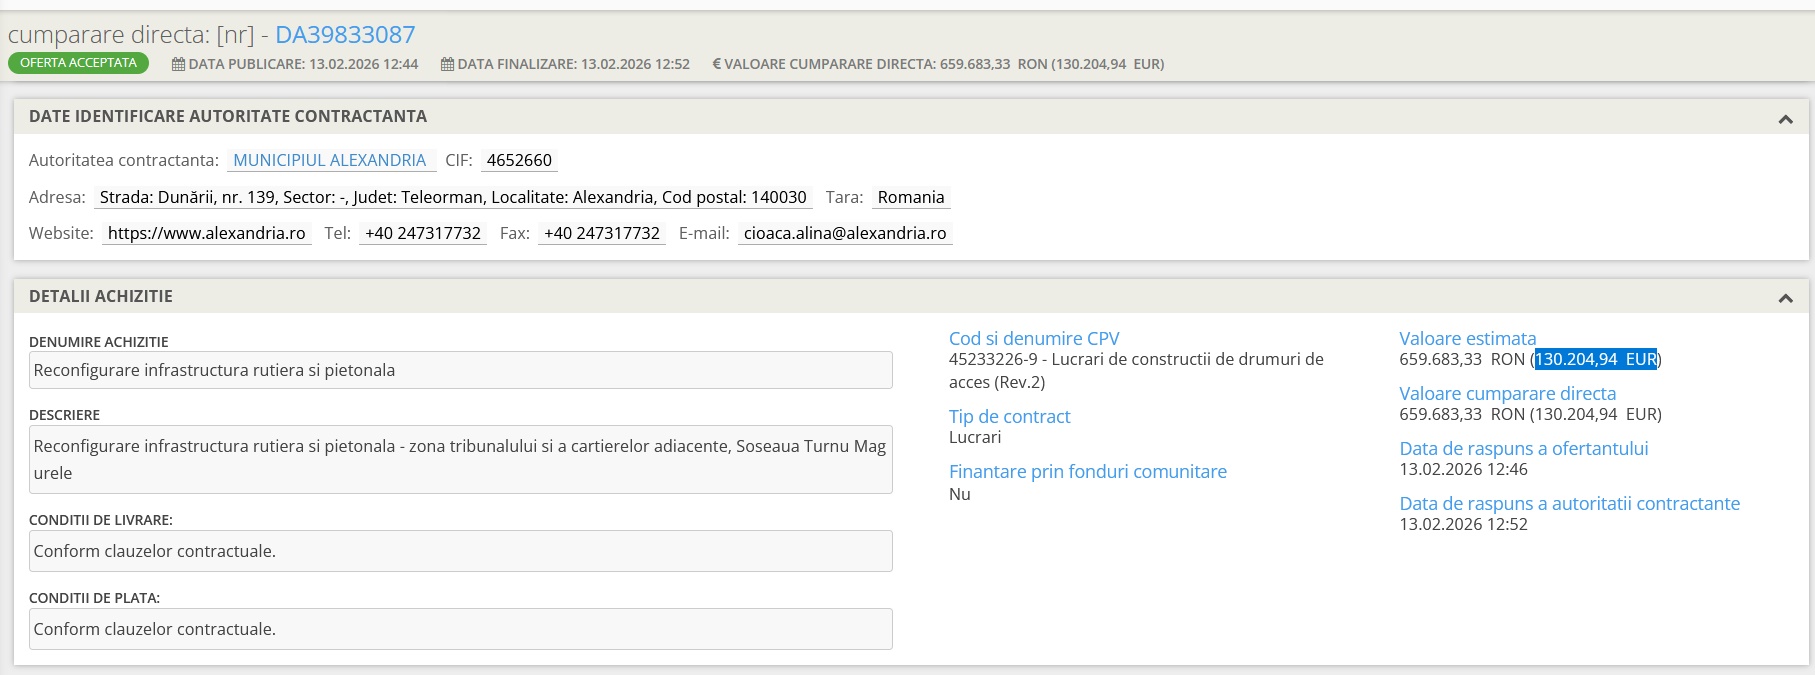Click the calendar icon beside Data Publicare
The height and width of the screenshot is (675, 1815).
[x=178, y=64]
